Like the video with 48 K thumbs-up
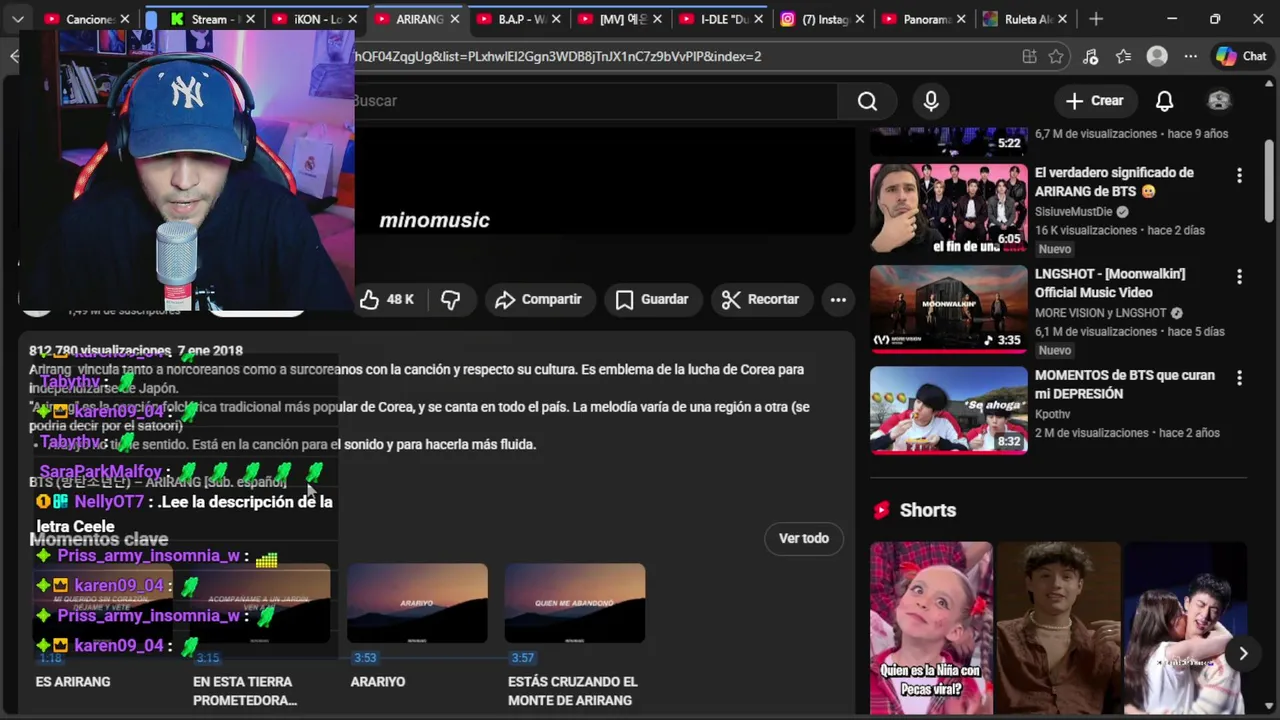The height and width of the screenshot is (720, 1280). point(388,299)
